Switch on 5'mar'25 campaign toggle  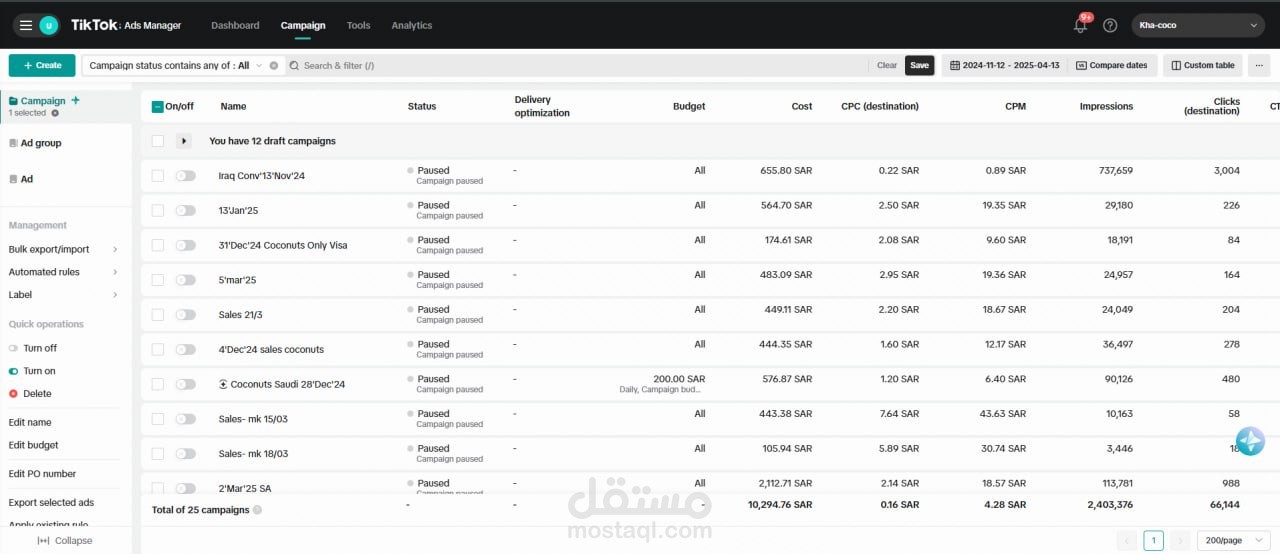pos(185,280)
